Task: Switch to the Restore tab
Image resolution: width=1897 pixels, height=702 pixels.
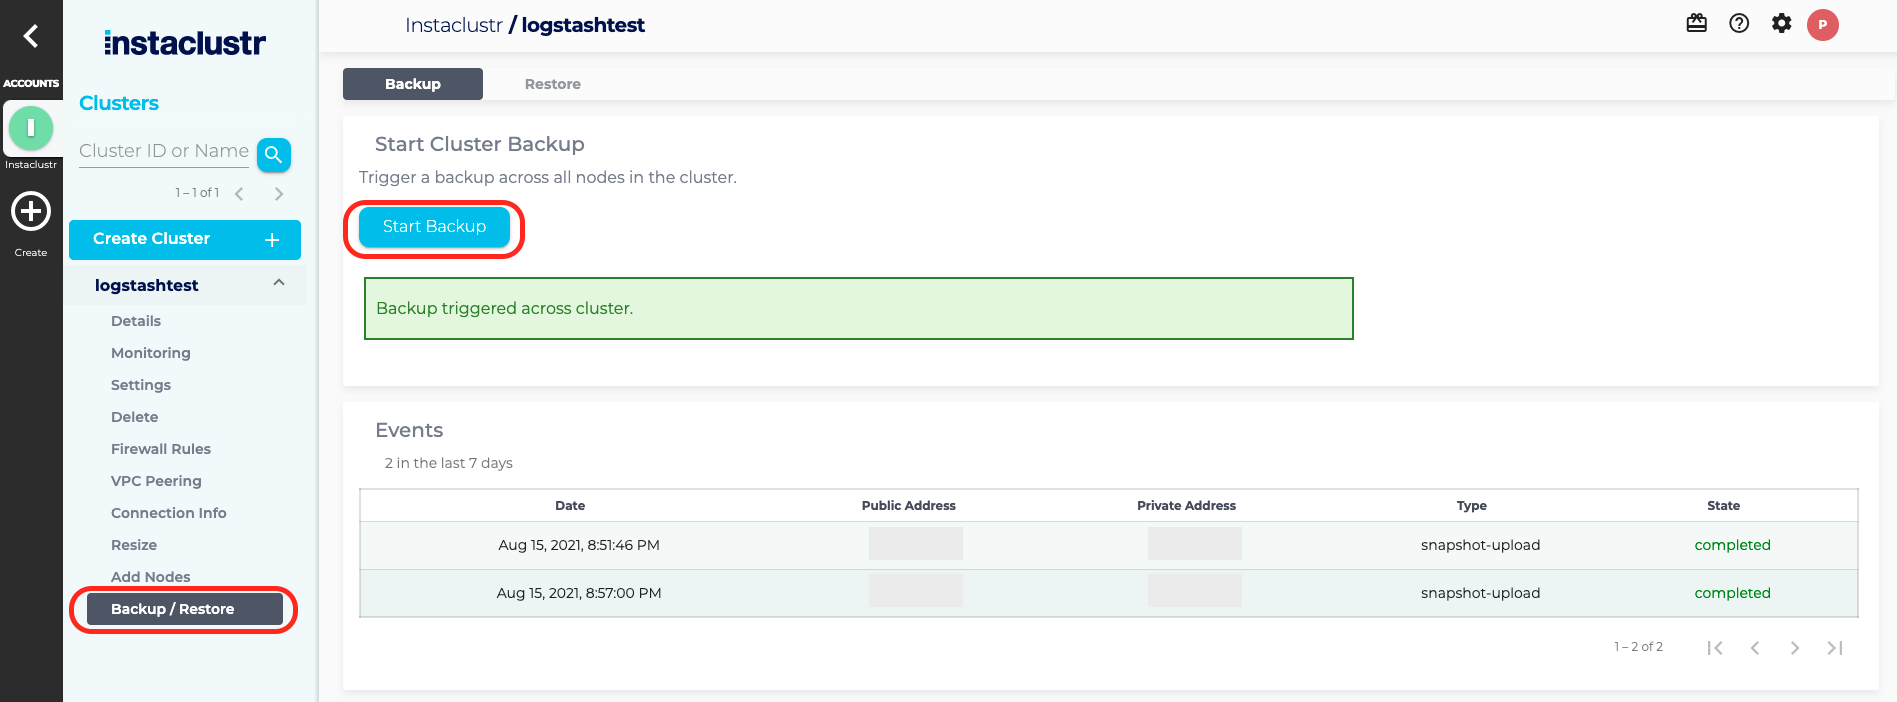Action: click(x=552, y=84)
